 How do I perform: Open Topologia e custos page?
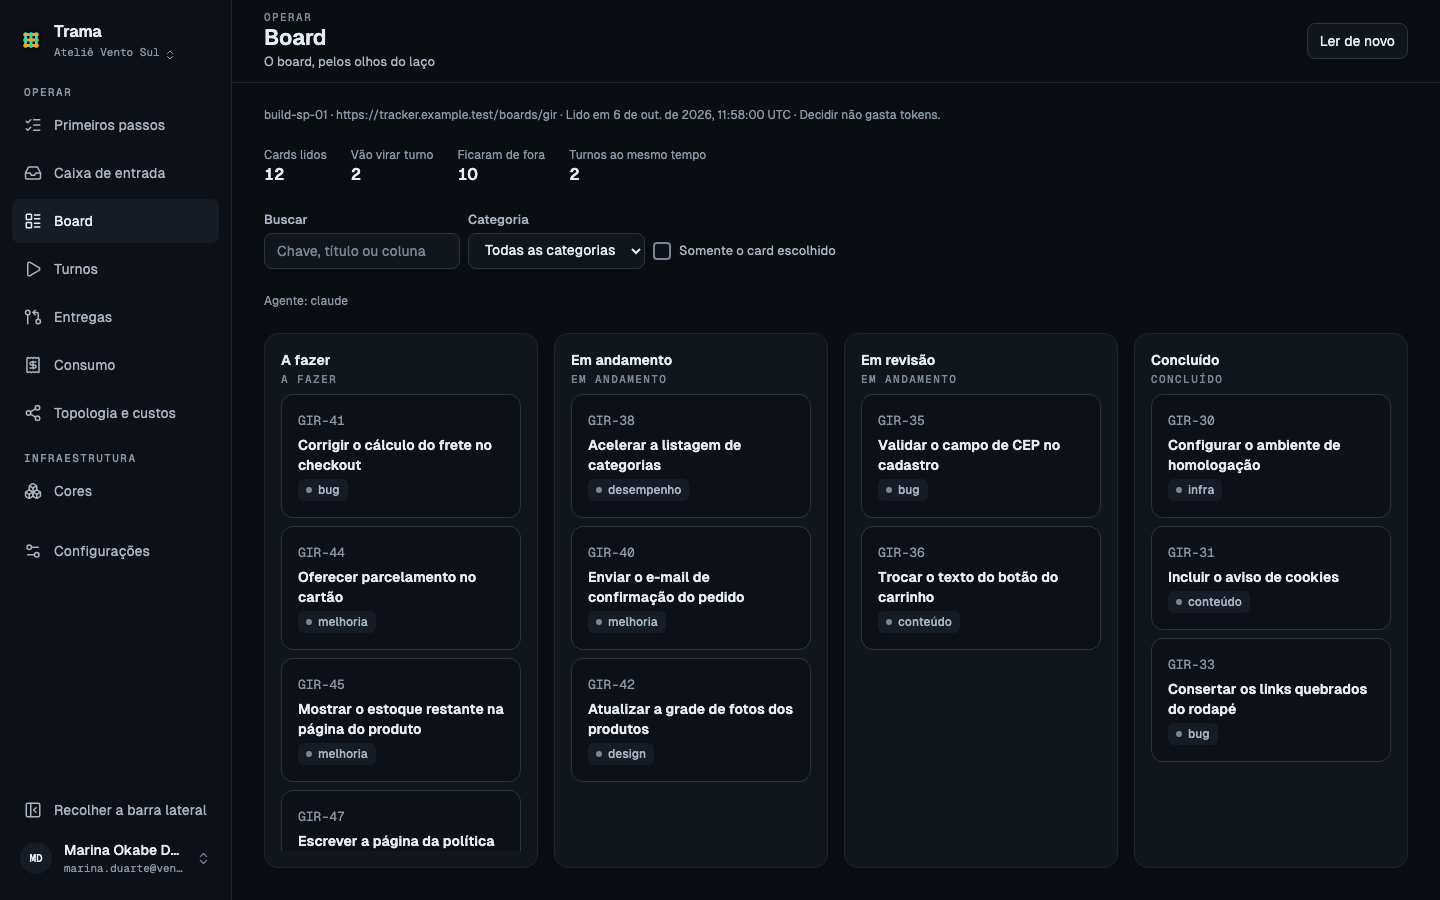[x=115, y=413]
